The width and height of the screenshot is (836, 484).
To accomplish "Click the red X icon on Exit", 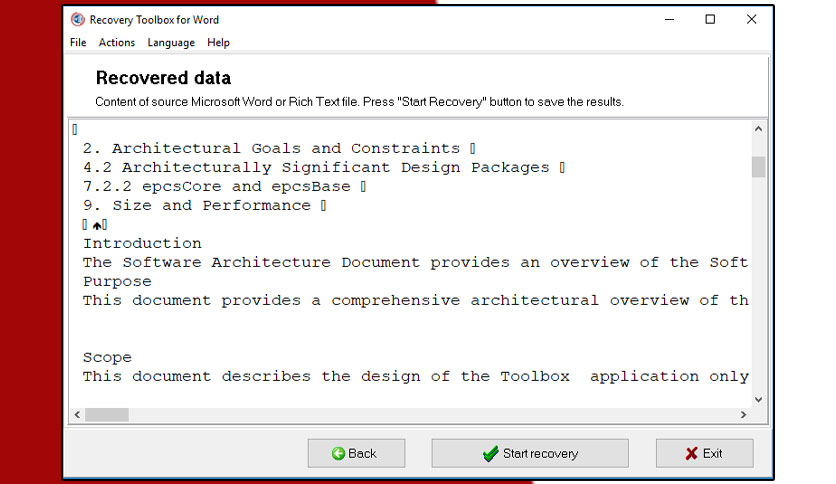I will pyautogui.click(x=692, y=454).
